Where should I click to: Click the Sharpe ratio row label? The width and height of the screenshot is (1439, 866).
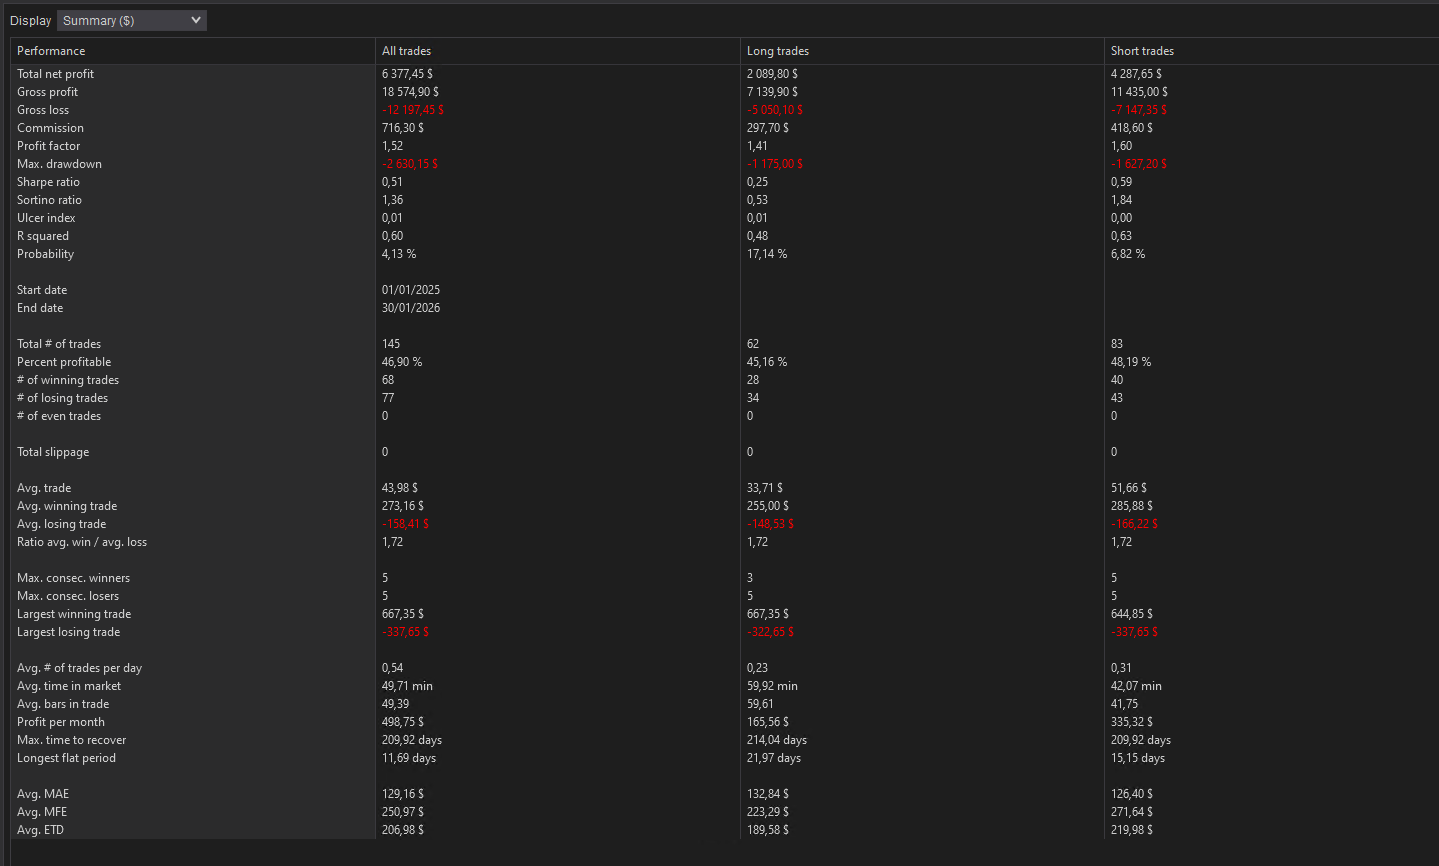(48, 181)
